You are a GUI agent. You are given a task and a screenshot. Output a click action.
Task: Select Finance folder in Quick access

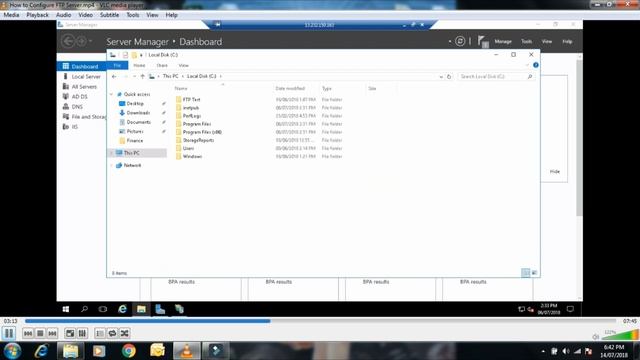coord(135,141)
